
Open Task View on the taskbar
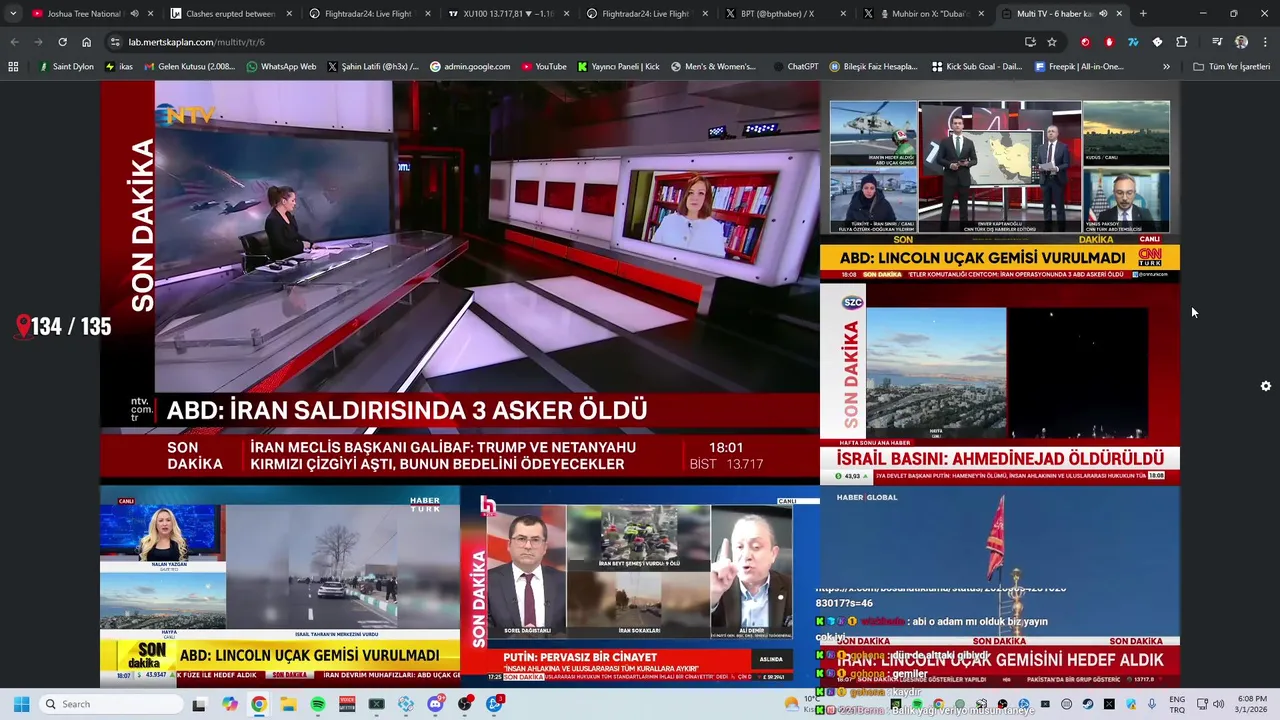click(x=199, y=704)
